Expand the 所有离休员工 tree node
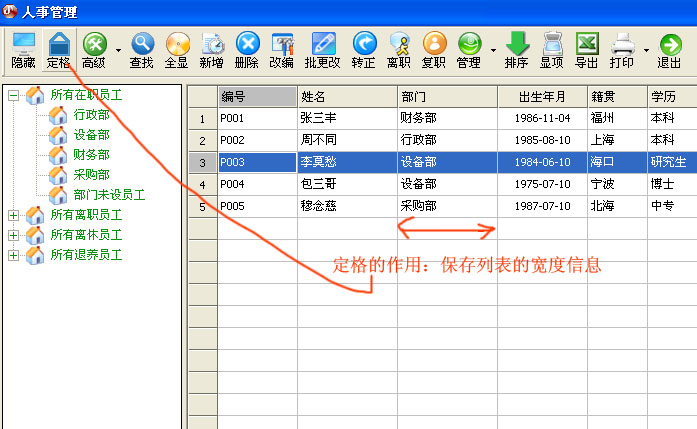Viewport: 697px width, 429px height. tap(13, 235)
